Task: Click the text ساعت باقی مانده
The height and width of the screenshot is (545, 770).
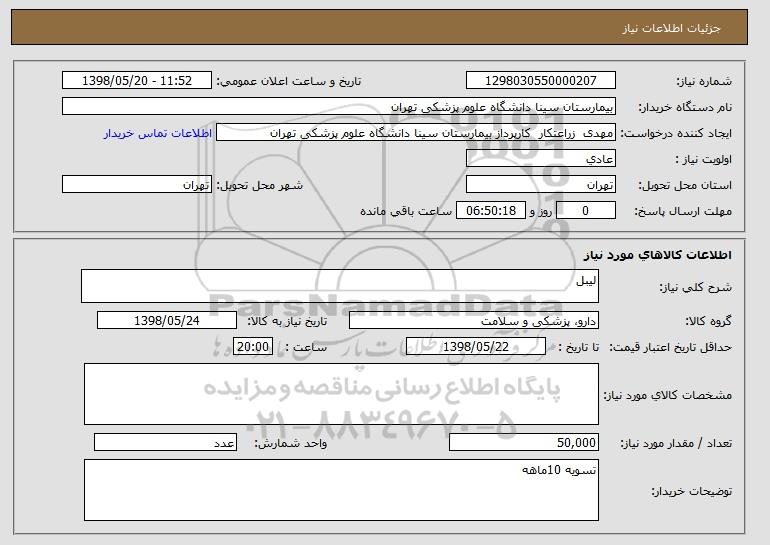Action: pyautogui.click(x=406, y=211)
